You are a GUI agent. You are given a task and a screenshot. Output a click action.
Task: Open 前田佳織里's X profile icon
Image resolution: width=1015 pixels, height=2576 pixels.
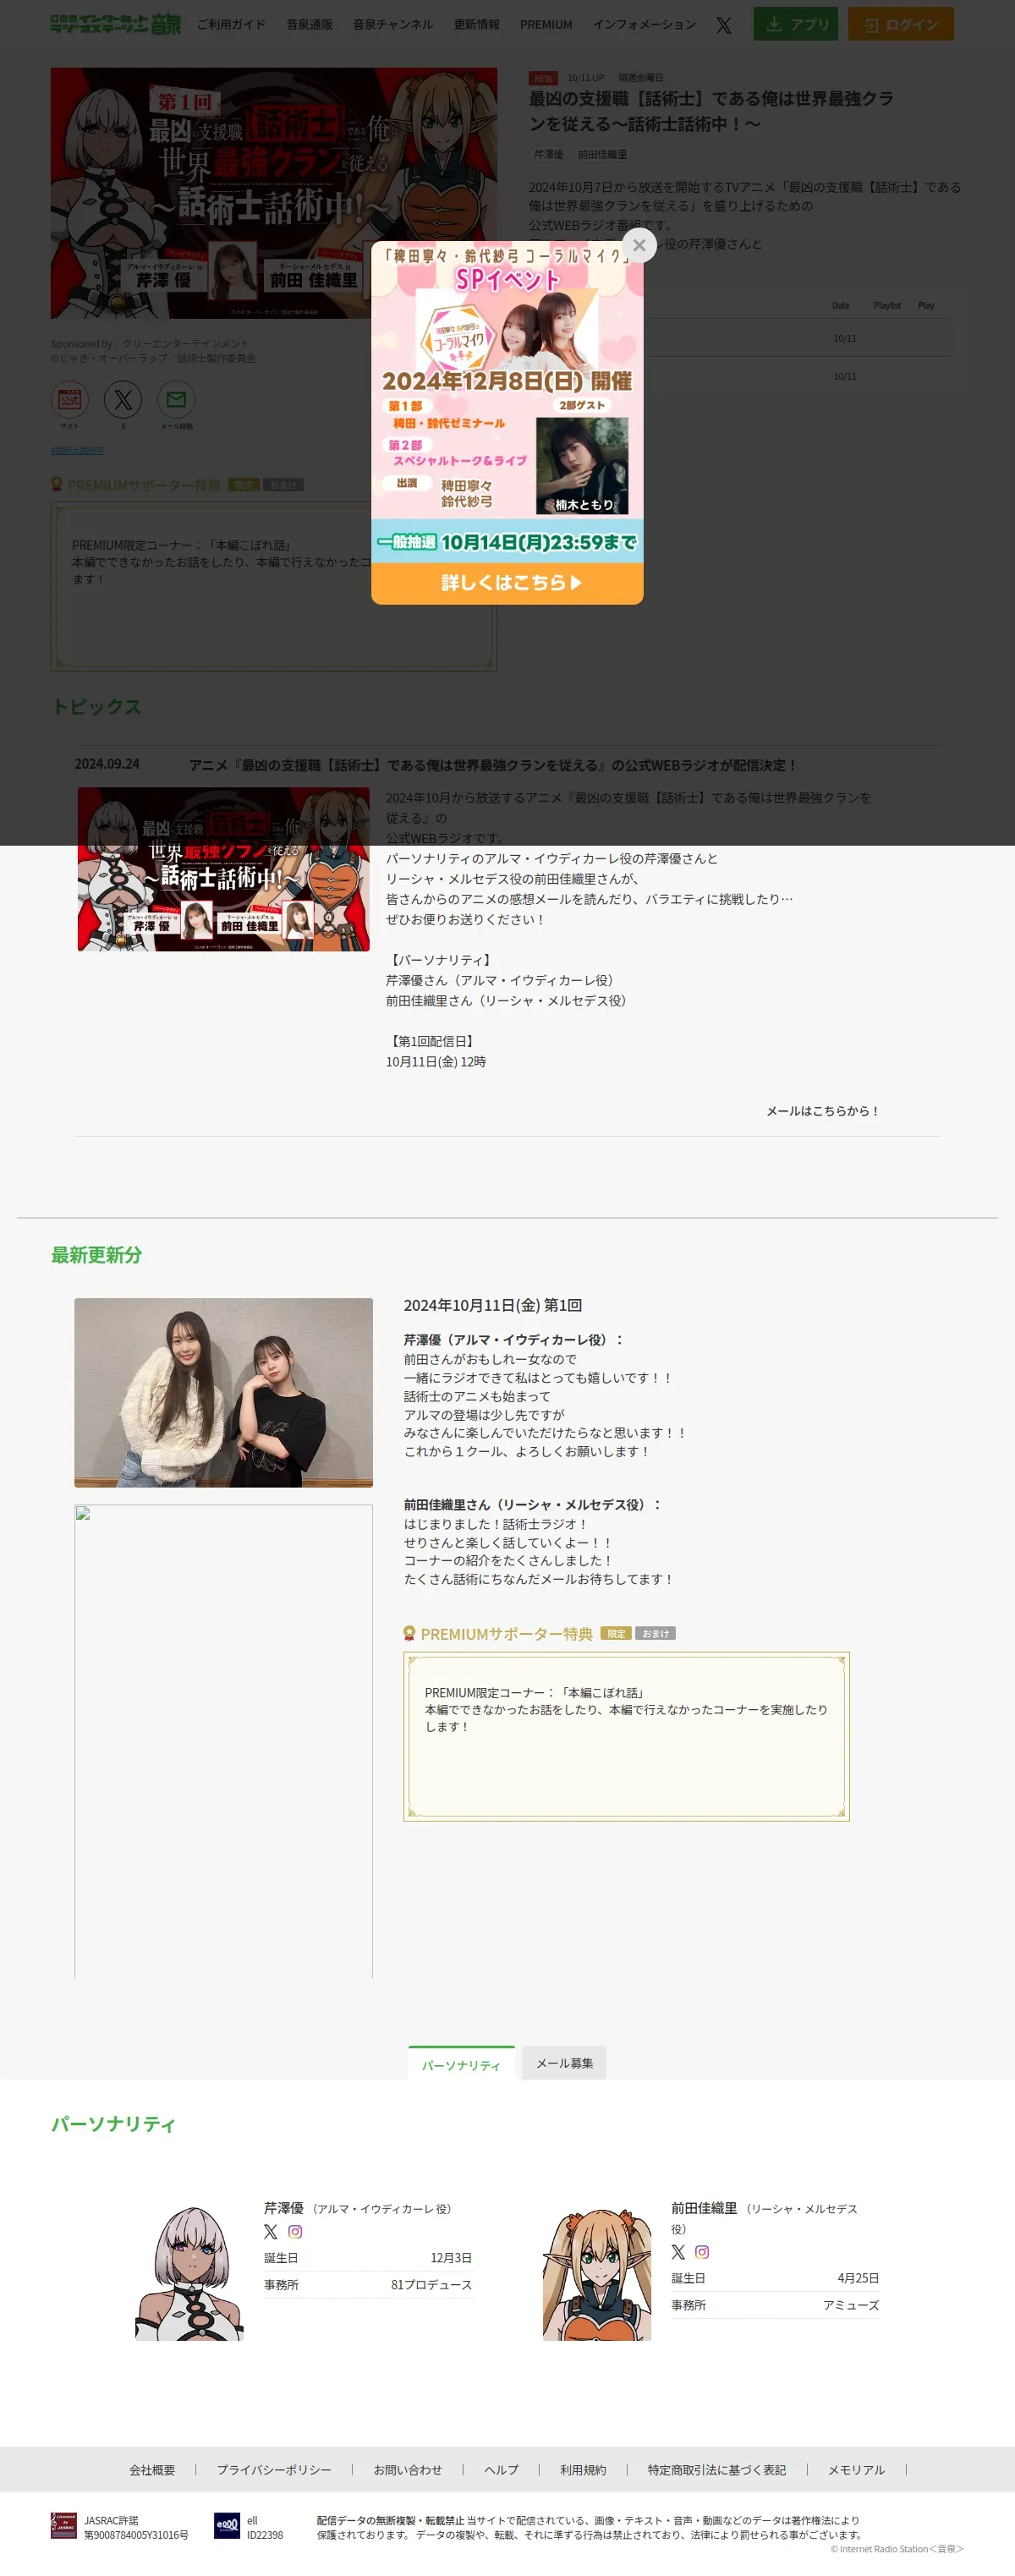tap(678, 2251)
